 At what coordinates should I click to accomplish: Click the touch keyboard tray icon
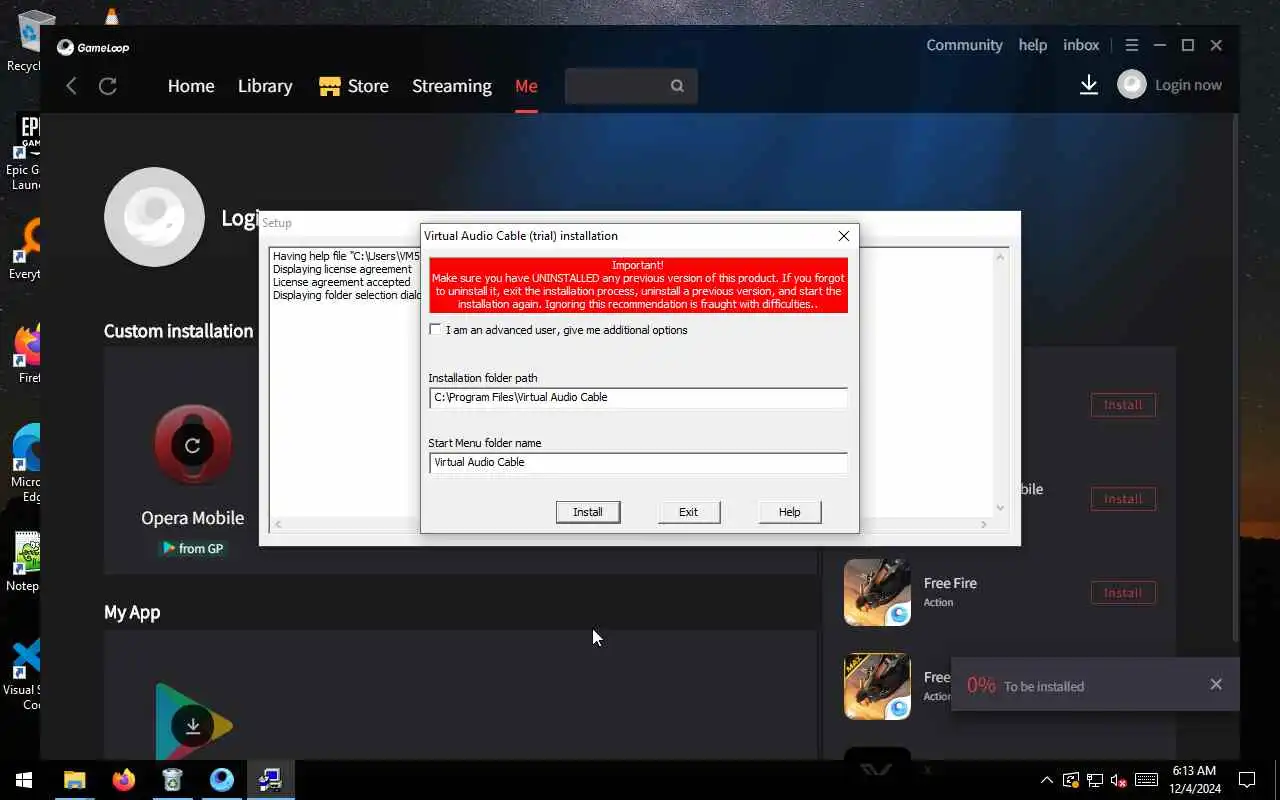pos(1147,780)
